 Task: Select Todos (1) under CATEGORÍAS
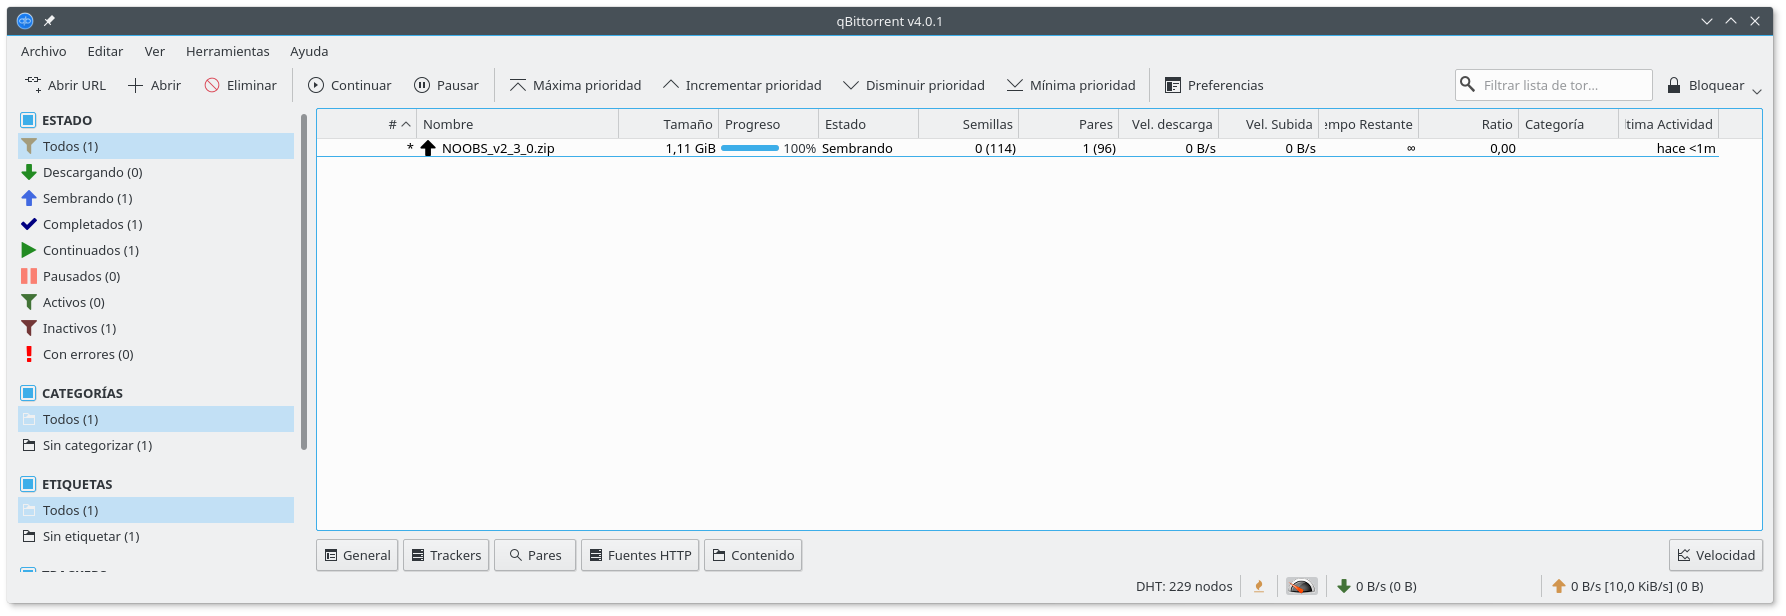pyautogui.click(x=156, y=419)
